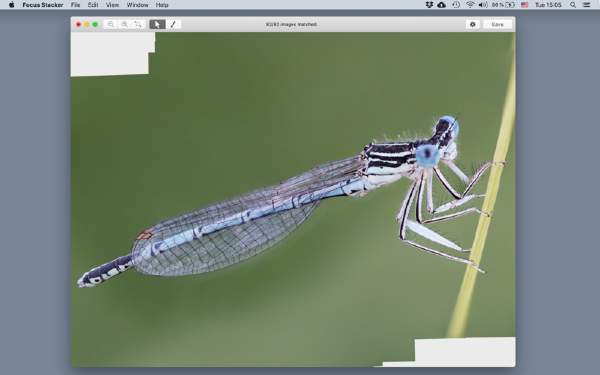Open the Apple menu
This screenshot has width=600, height=375.
[11, 5]
